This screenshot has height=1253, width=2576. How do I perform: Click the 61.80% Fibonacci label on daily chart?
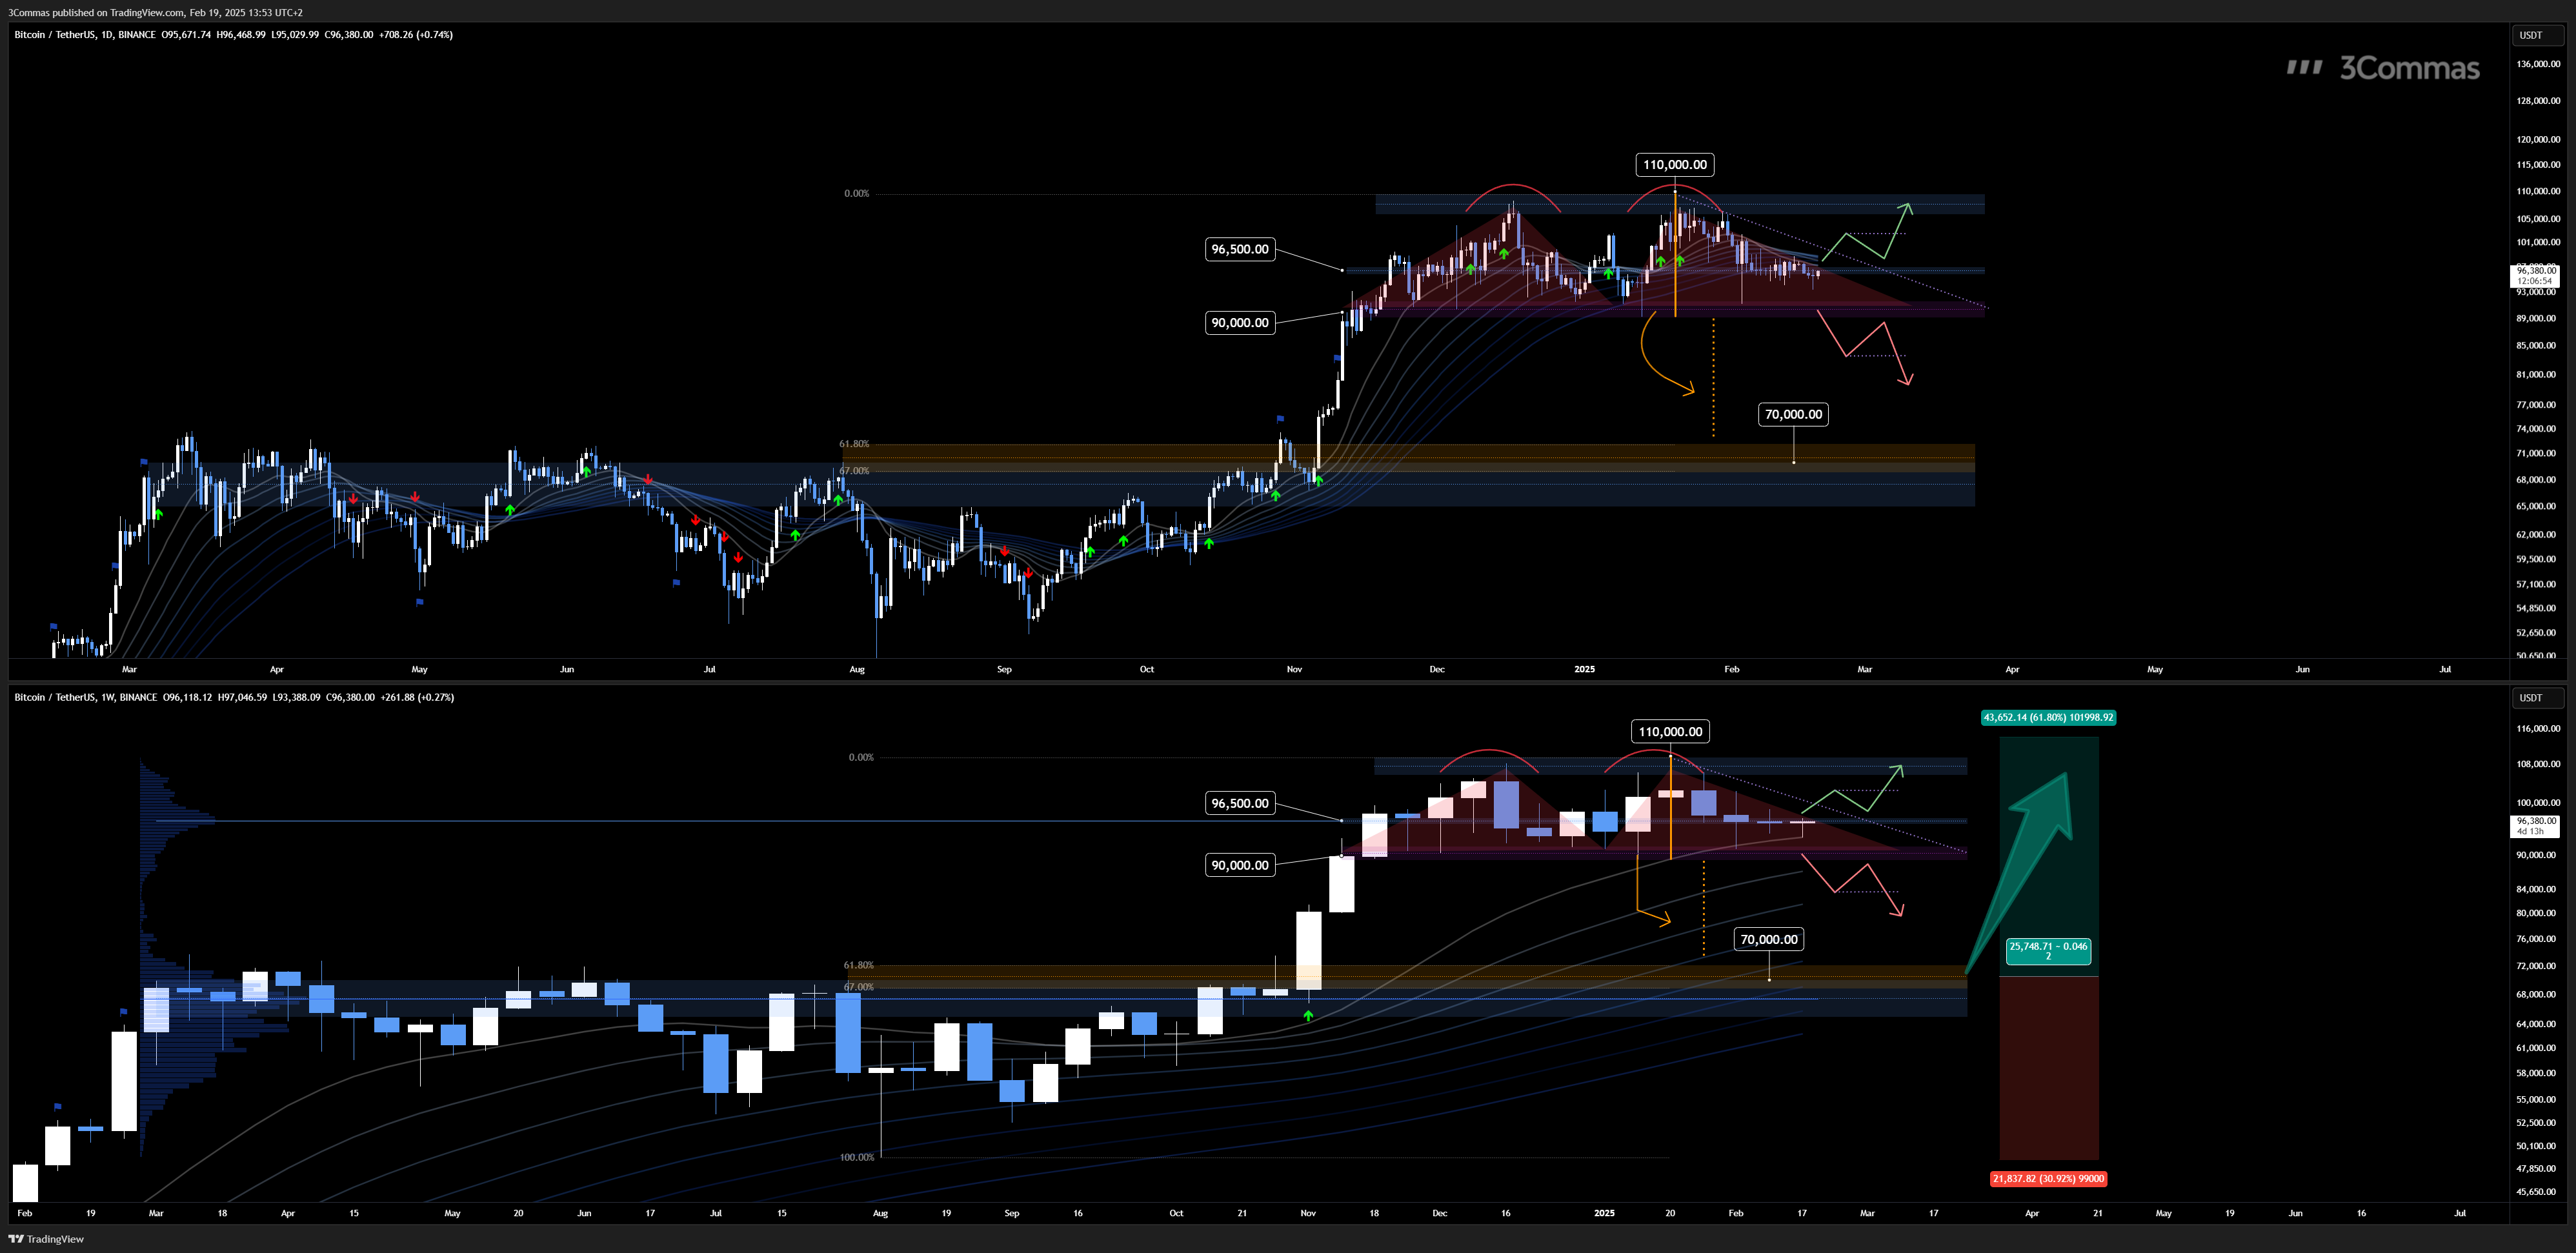pyautogui.click(x=854, y=444)
